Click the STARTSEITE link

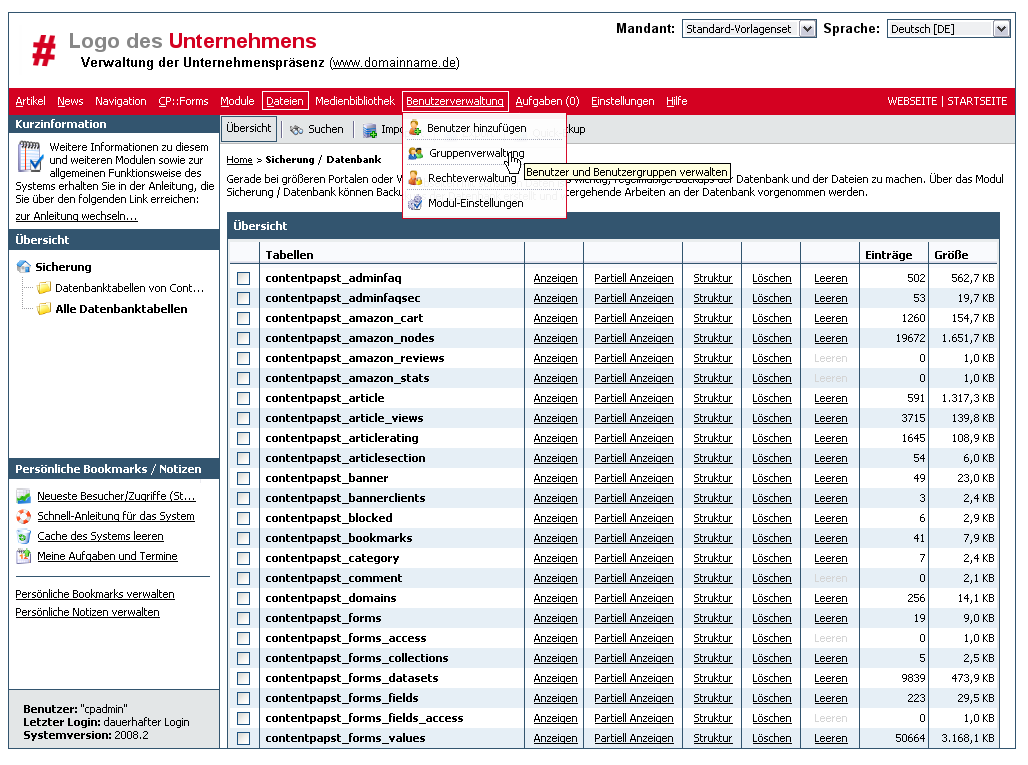[x=977, y=101]
